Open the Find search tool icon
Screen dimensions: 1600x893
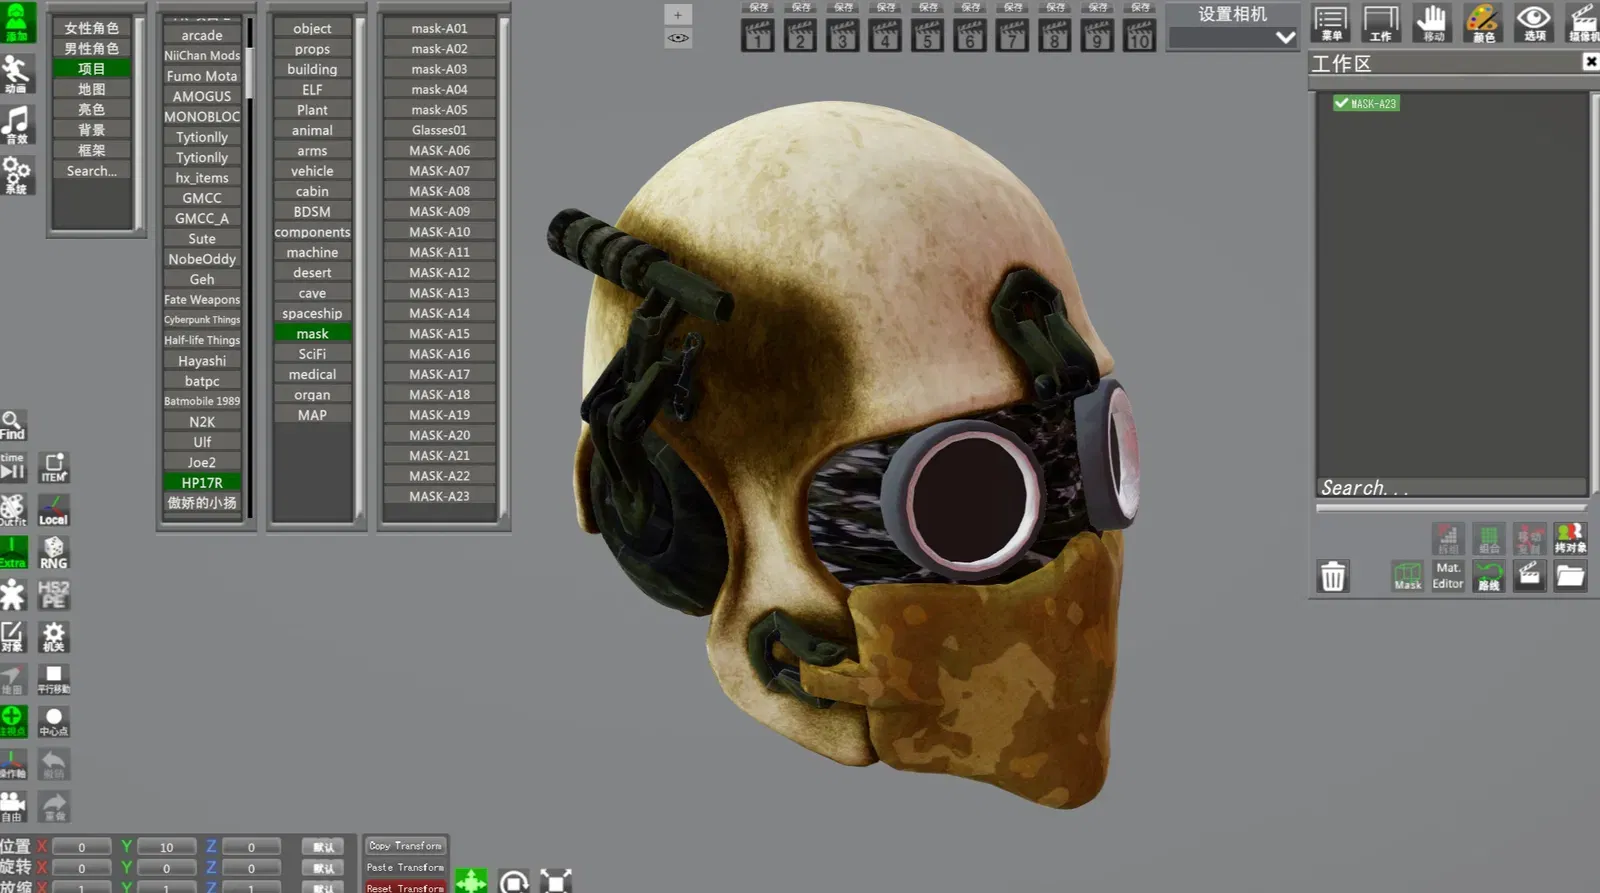coord(12,425)
